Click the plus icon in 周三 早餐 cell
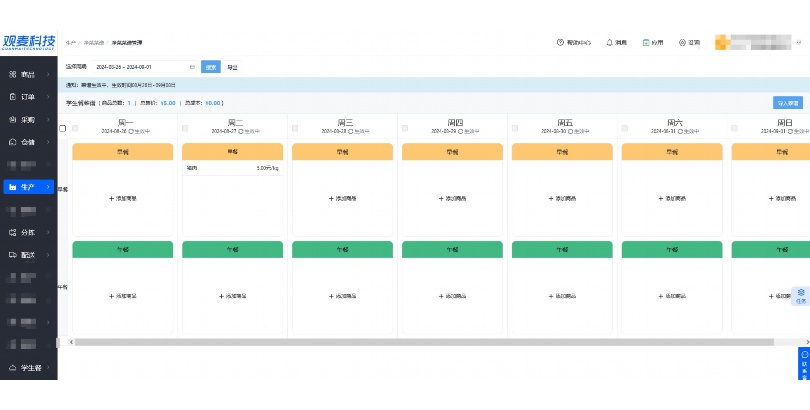 [x=331, y=198]
